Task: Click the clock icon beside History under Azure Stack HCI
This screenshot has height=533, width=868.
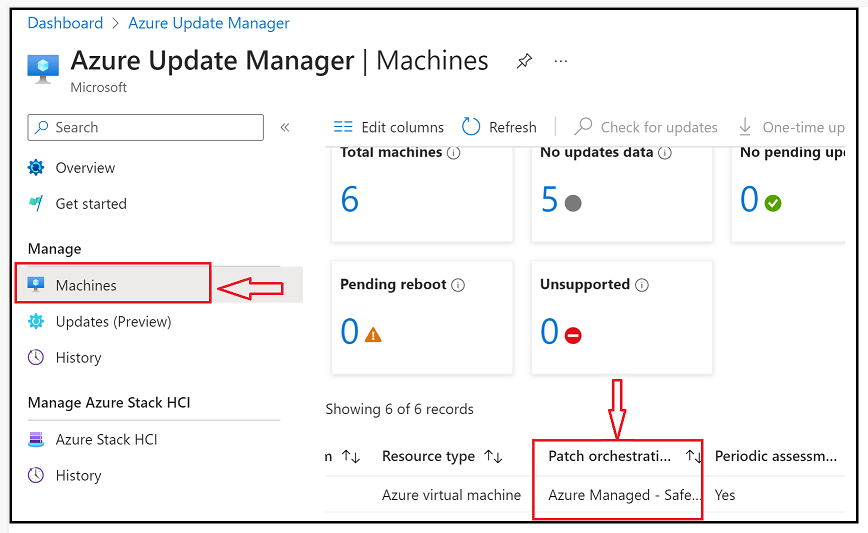Action: (36, 475)
